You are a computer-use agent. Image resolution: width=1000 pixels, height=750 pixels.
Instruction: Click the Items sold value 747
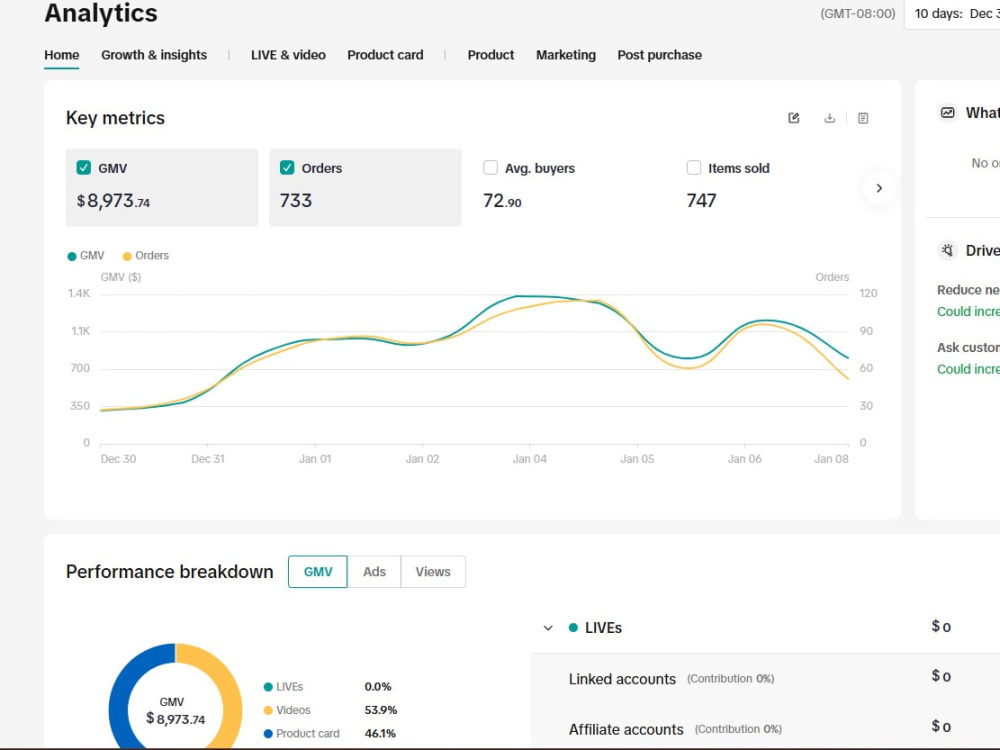(x=701, y=201)
